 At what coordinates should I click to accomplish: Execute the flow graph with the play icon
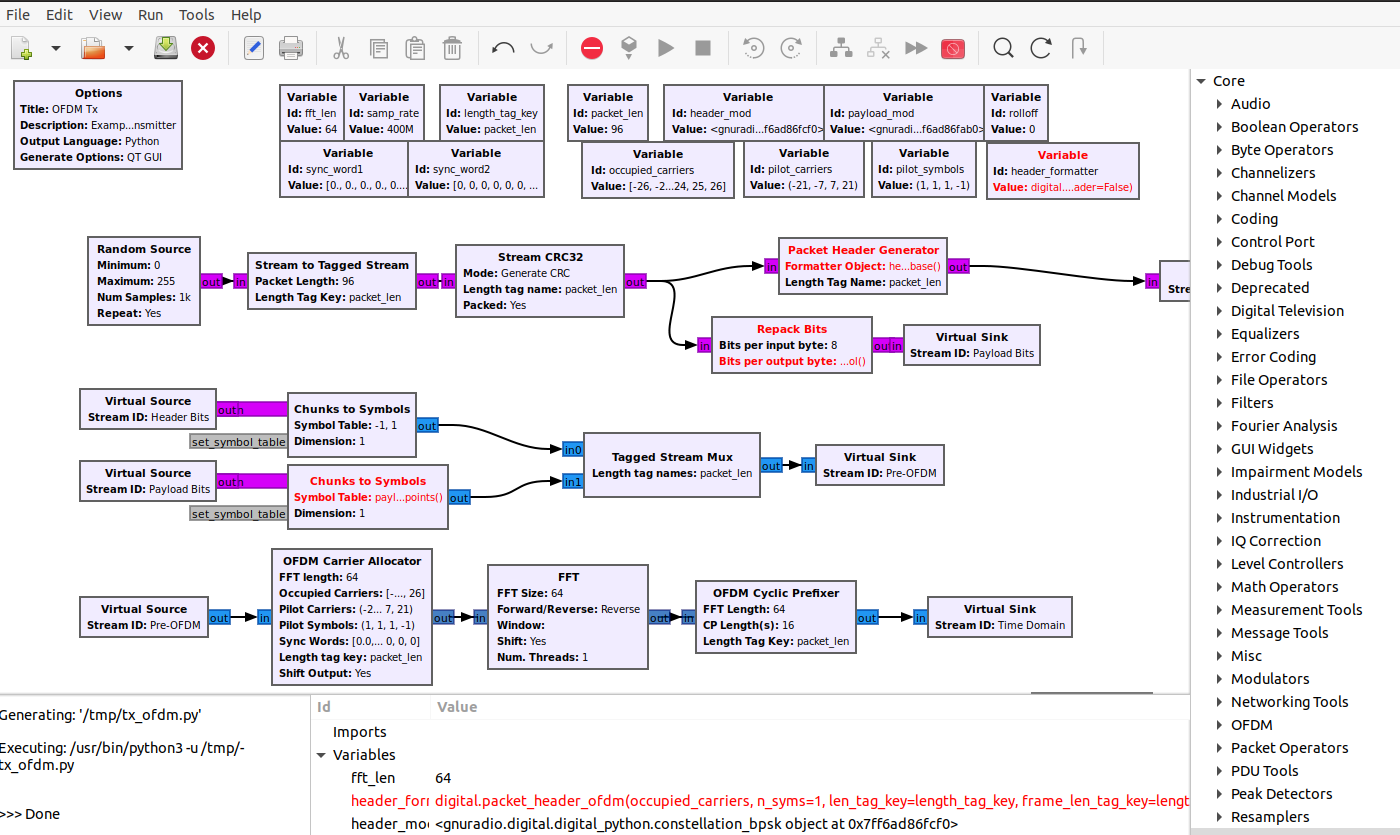coord(665,47)
